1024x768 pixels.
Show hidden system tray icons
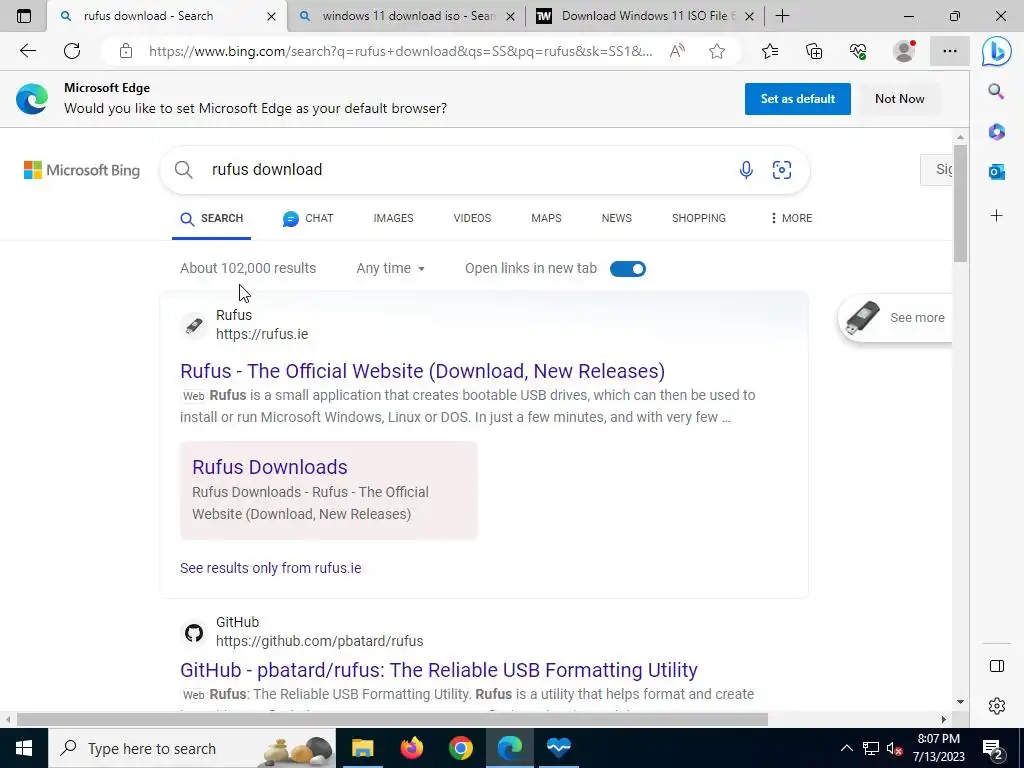pos(846,748)
